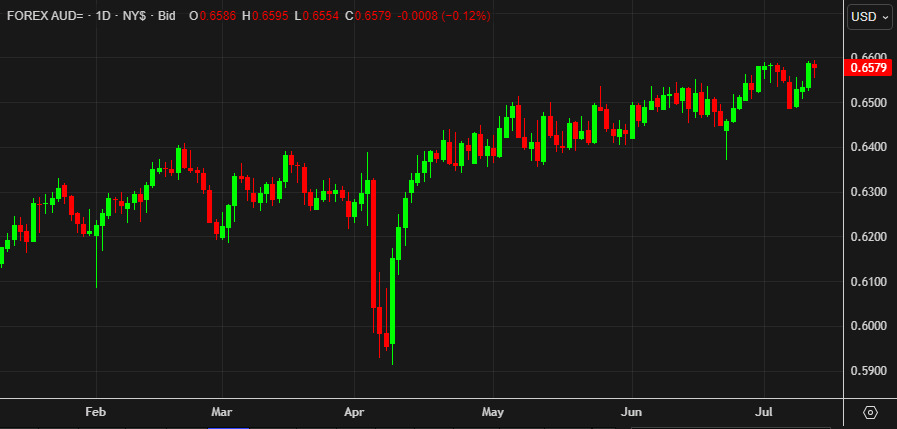Click the 0.5900 price axis label
Image resolution: width=897 pixels, height=429 pixels.
coord(868,371)
